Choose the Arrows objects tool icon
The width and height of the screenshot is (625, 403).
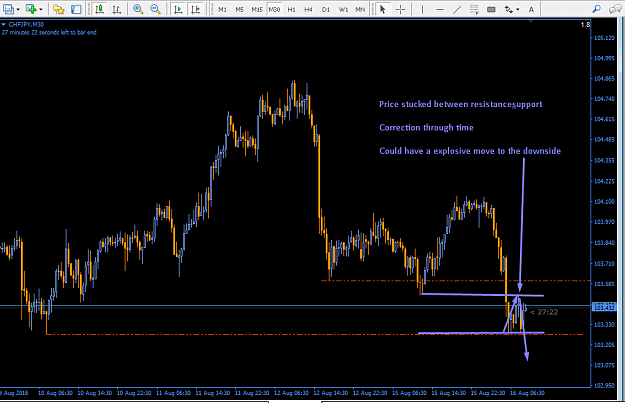point(509,9)
